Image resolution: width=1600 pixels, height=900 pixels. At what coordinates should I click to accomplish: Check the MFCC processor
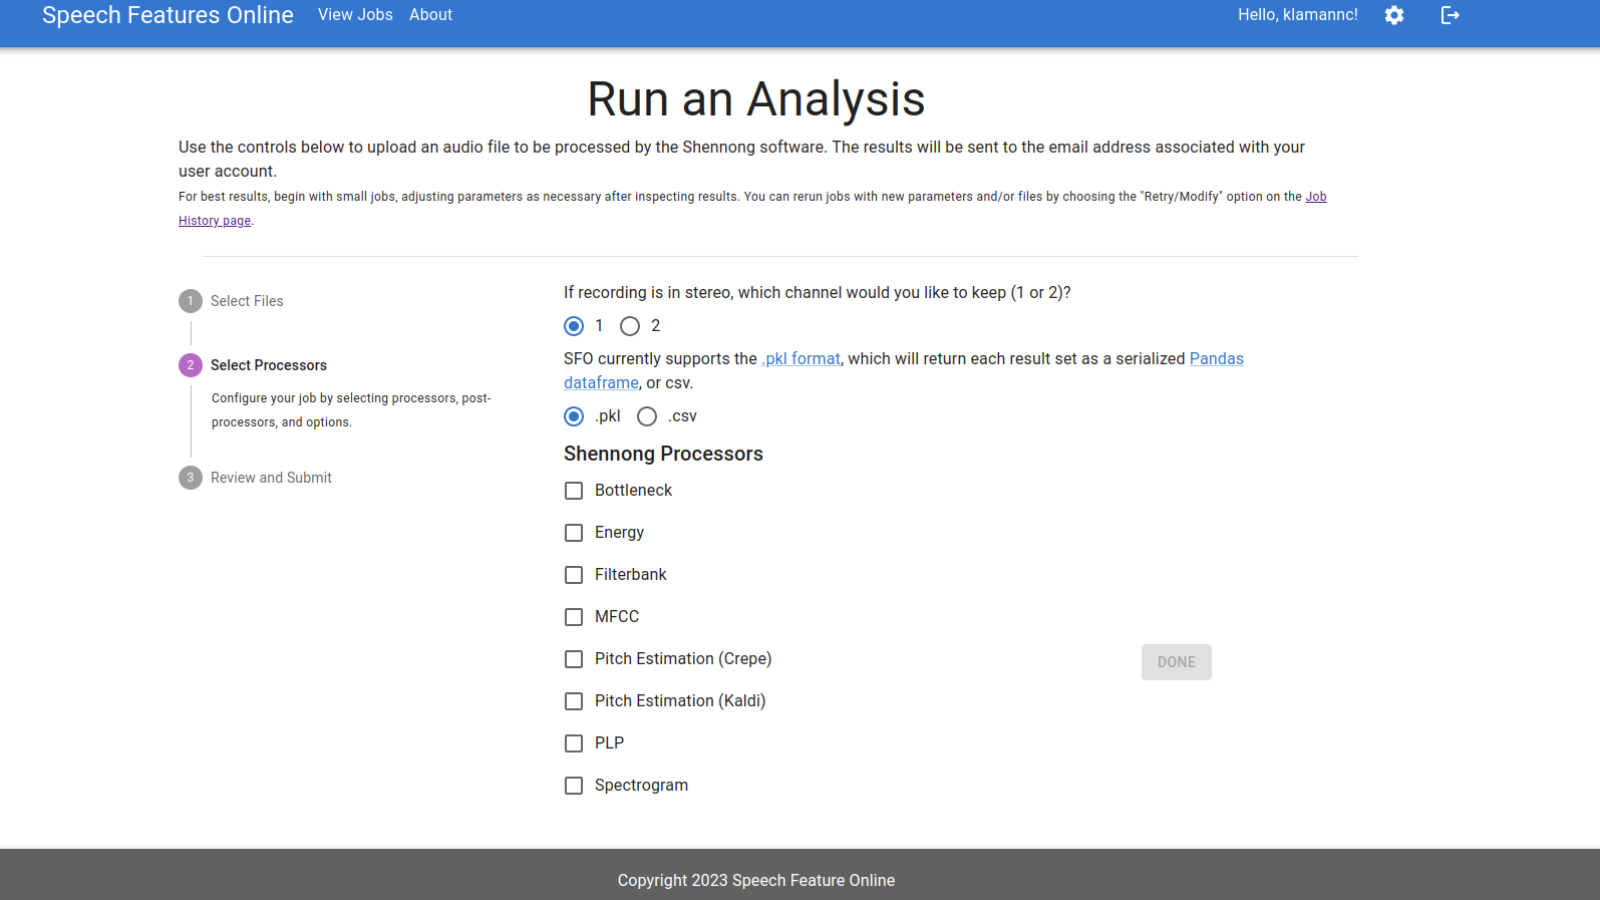click(x=574, y=617)
